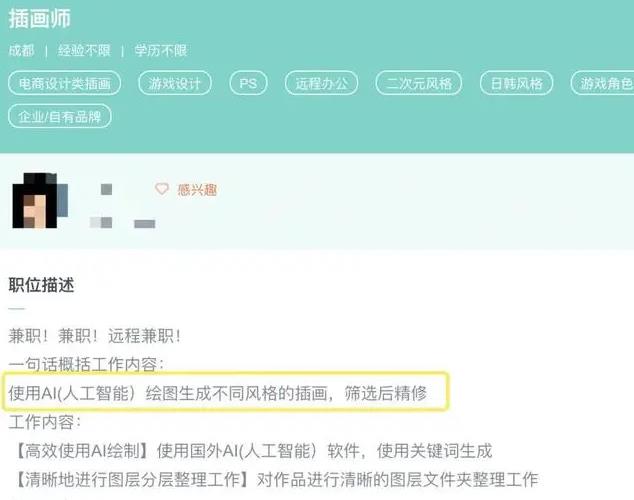Select the 电商设计类插画 tag
The image size is (634, 500).
[x=64, y=83]
